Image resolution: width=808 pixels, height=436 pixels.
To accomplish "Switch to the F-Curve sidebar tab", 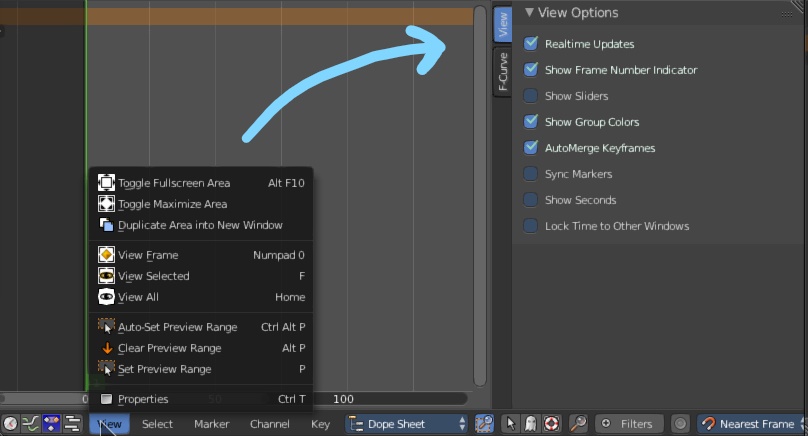I will click(x=502, y=71).
